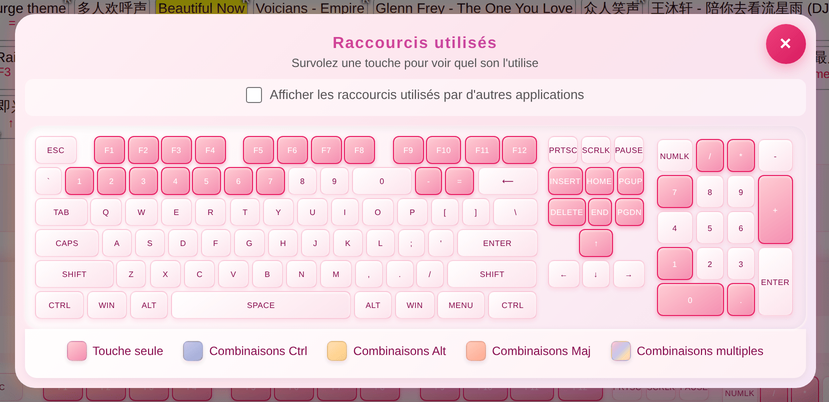Viewport: 829px width, 402px height.
Task: Select the F4 key
Action: [x=210, y=150]
